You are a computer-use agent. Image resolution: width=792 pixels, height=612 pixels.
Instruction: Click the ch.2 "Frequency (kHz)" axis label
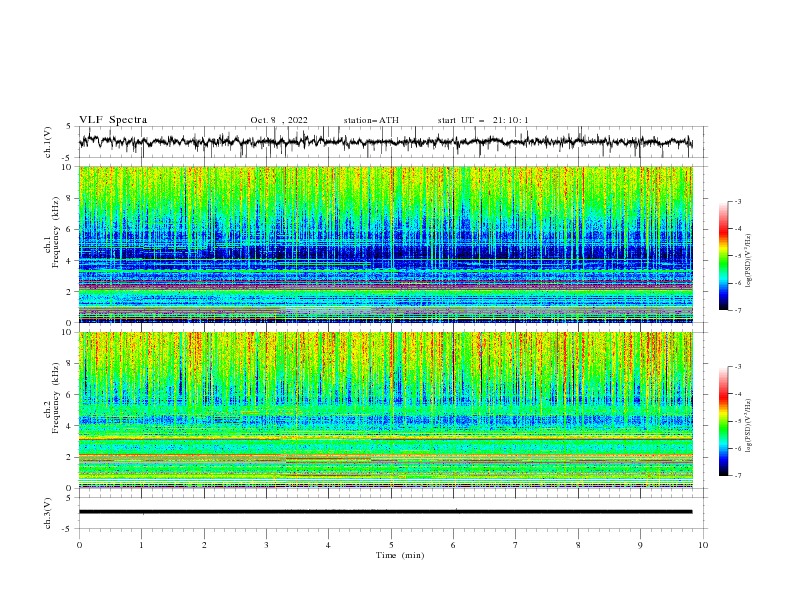coord(56,396)
